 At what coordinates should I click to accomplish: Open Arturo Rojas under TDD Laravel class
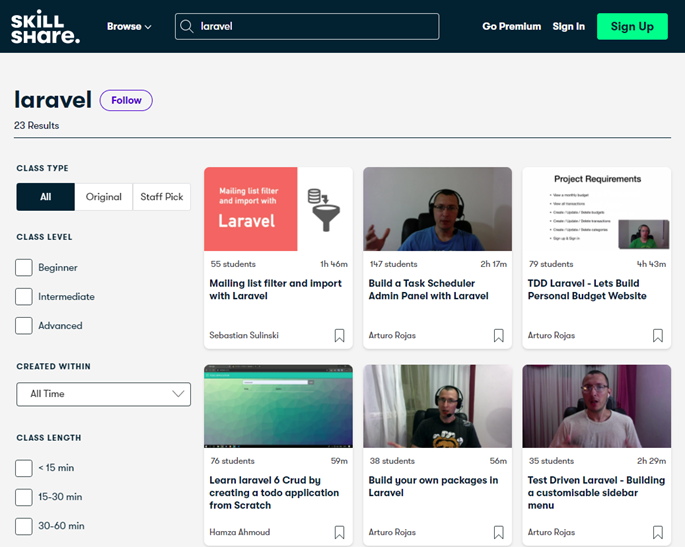point(551,336)
